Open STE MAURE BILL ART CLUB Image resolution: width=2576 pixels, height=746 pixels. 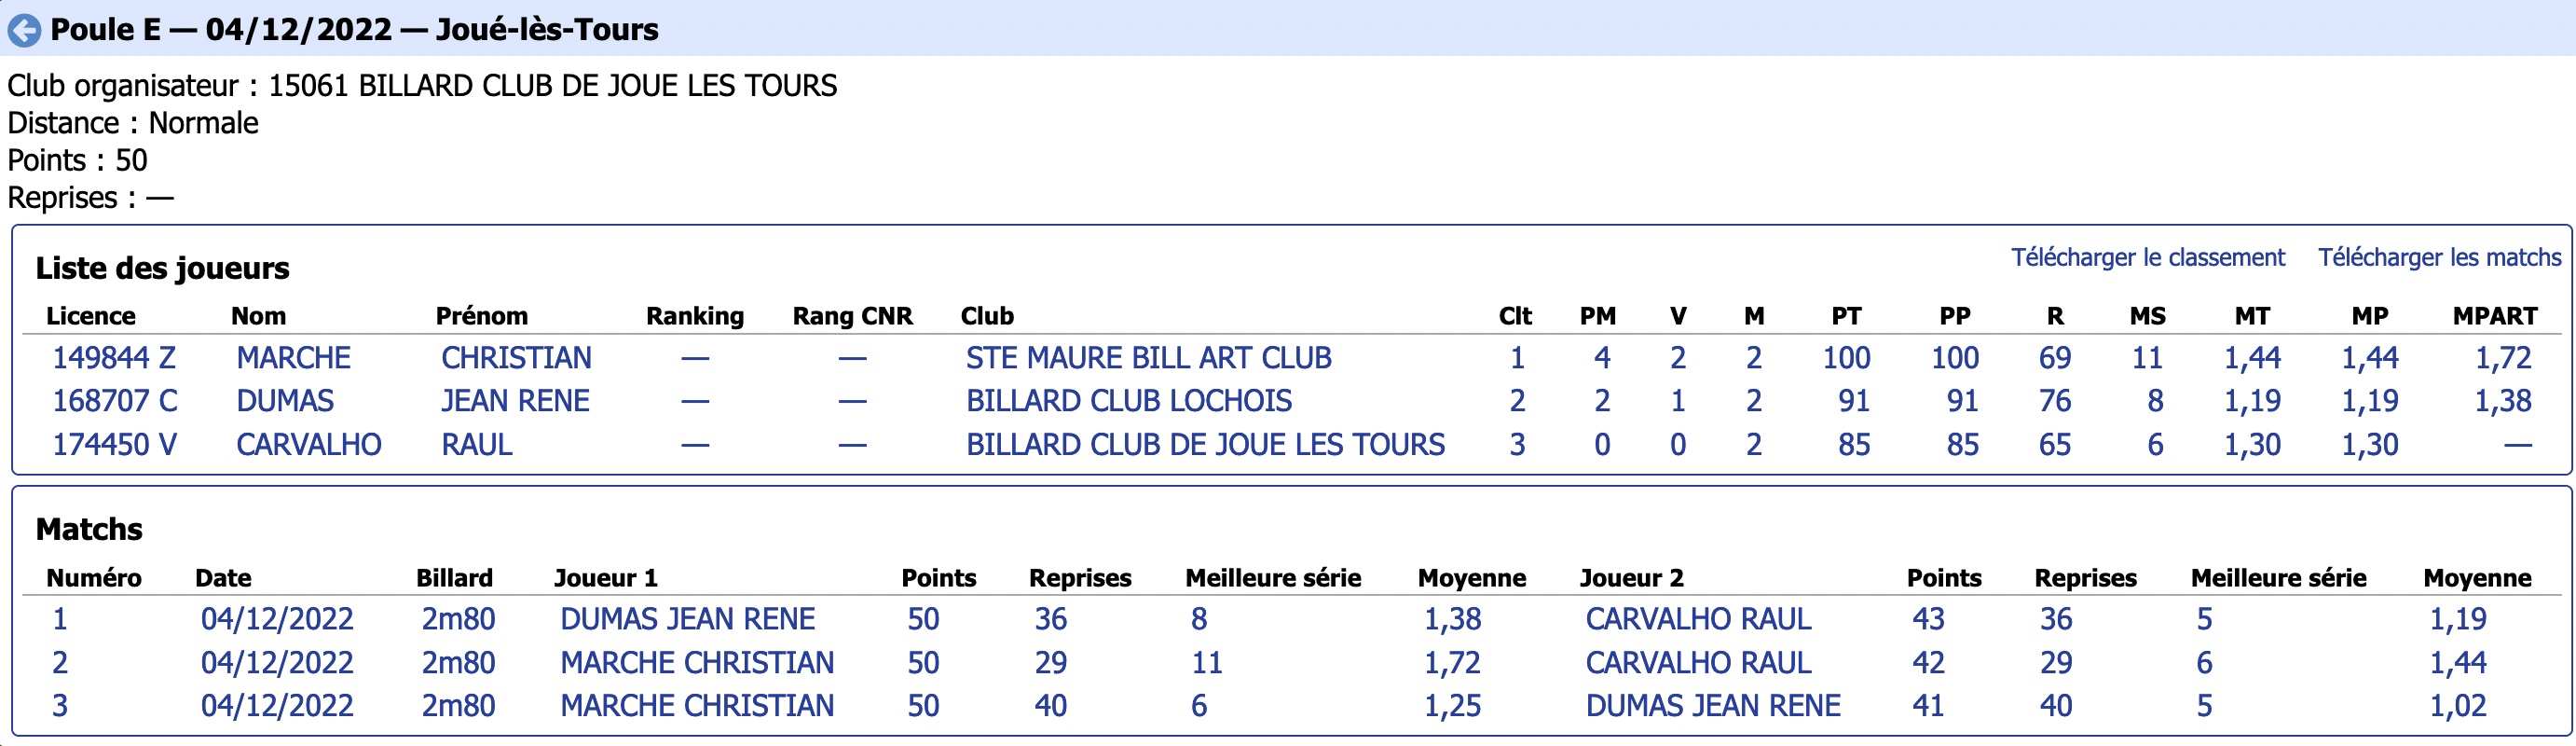1148,358
